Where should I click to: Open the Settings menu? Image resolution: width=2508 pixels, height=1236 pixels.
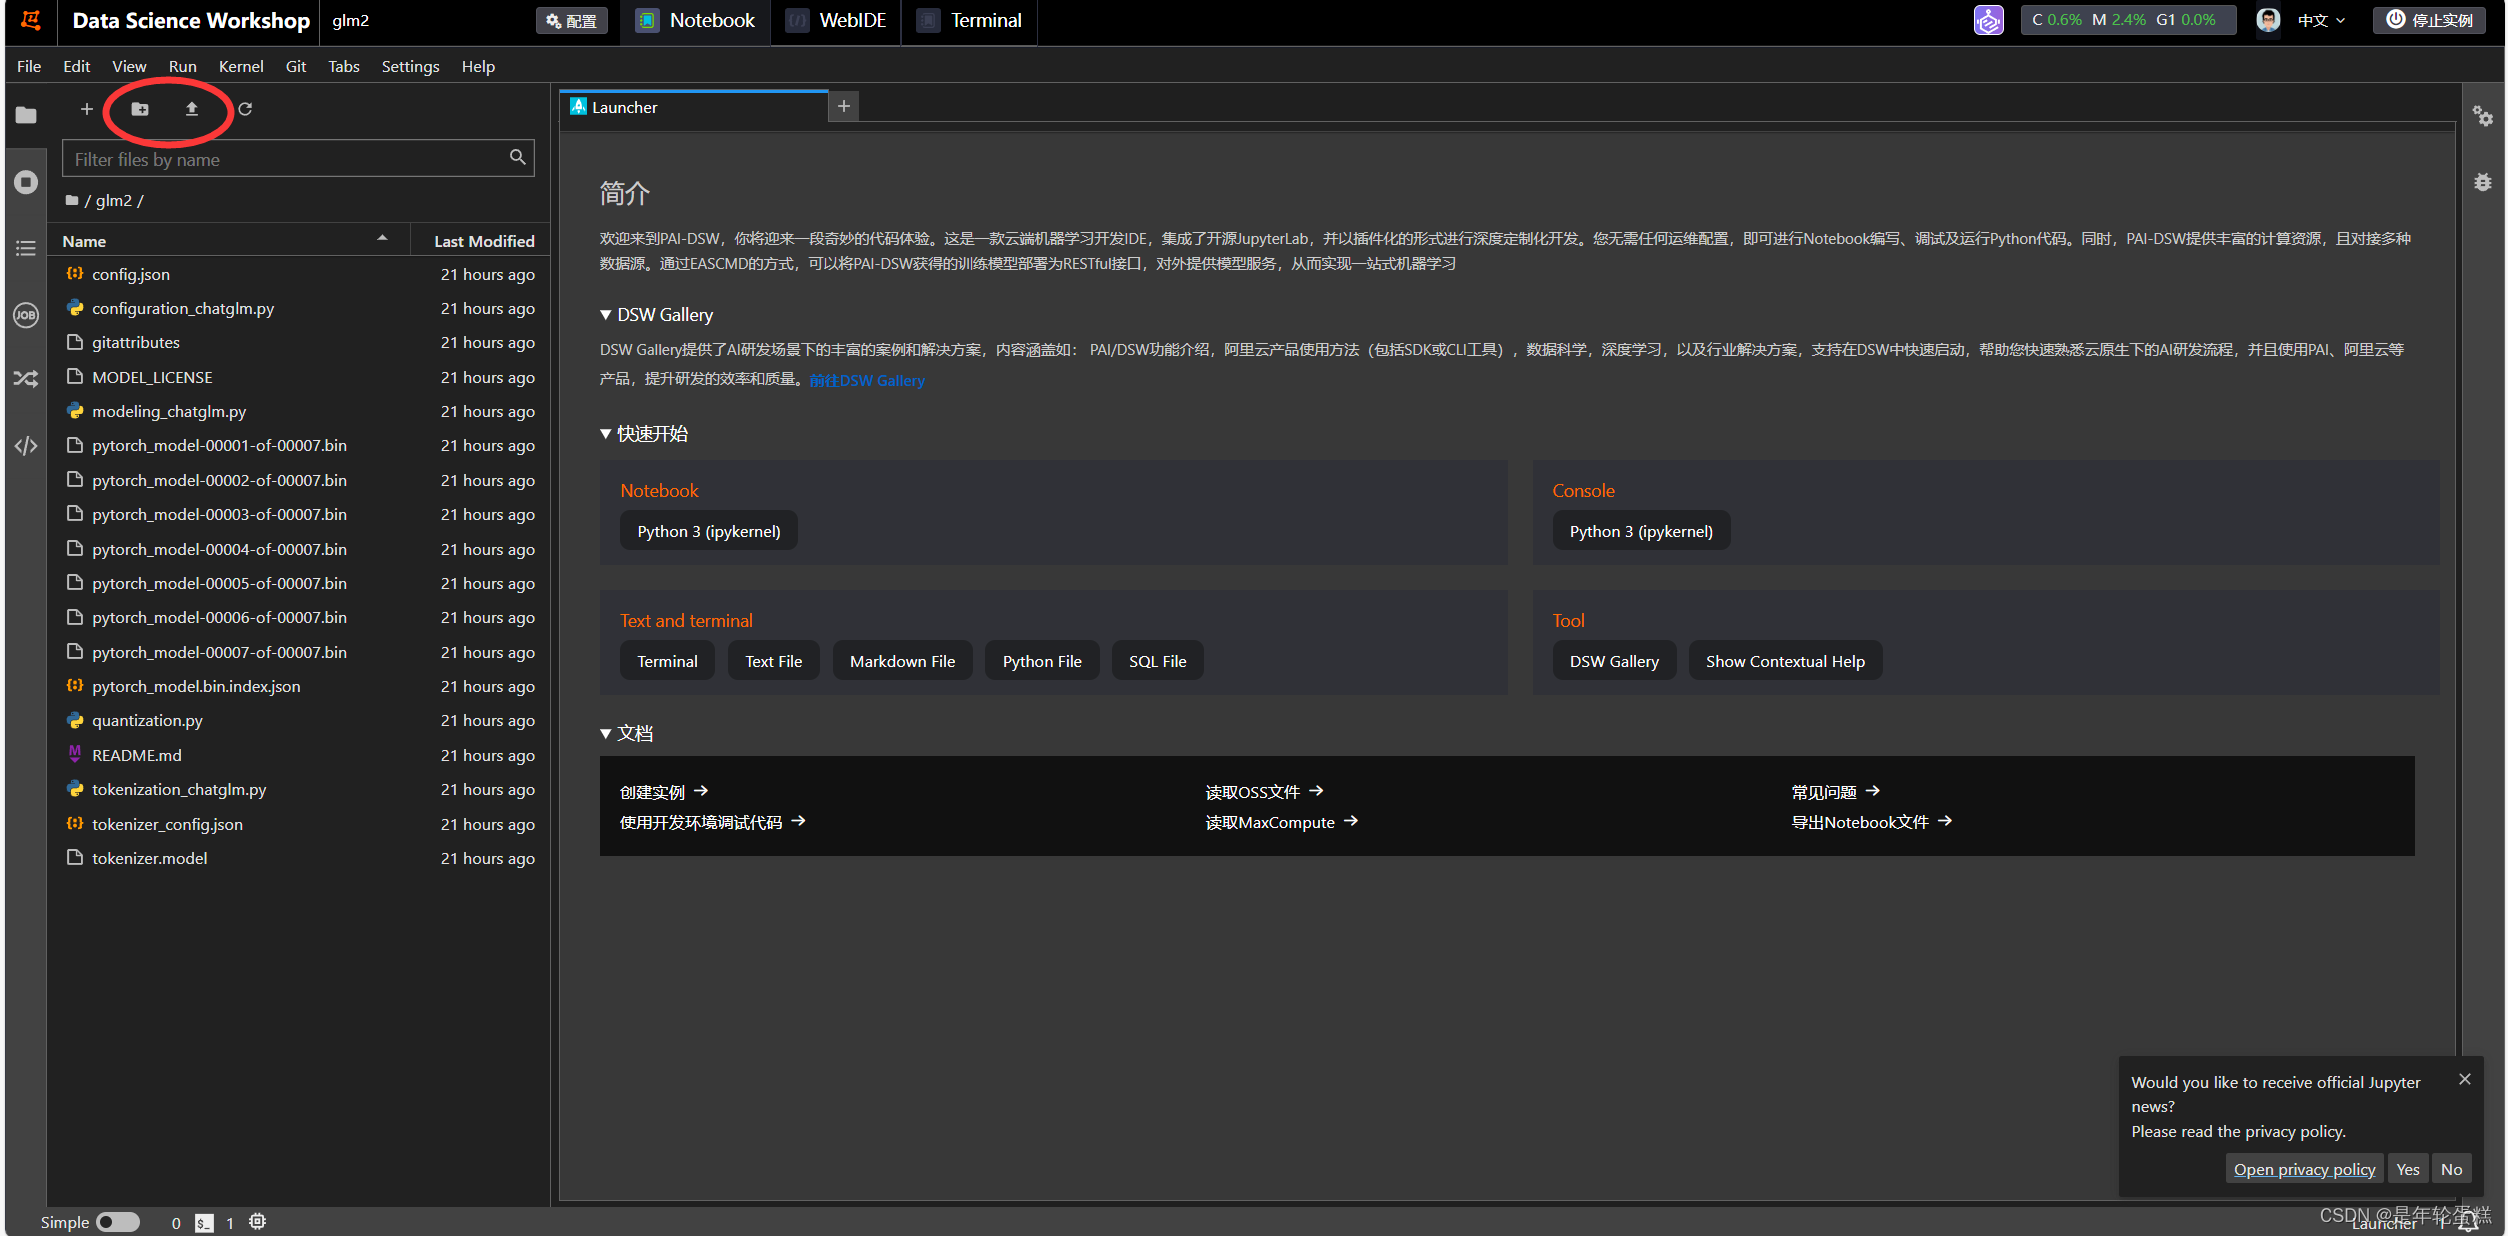point(410,66)
